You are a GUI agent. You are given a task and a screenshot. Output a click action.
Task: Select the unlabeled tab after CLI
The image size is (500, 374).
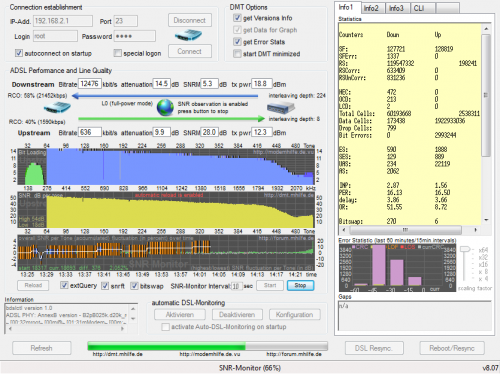[448, 8]
